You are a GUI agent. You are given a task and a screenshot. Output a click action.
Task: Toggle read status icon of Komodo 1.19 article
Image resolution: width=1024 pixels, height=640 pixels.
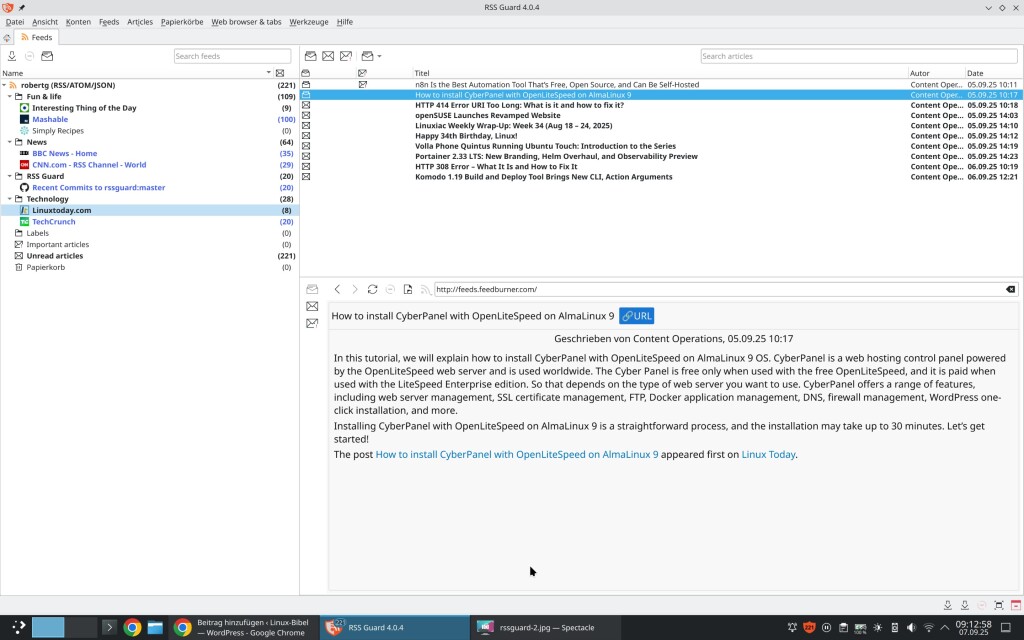coord(306,177)
